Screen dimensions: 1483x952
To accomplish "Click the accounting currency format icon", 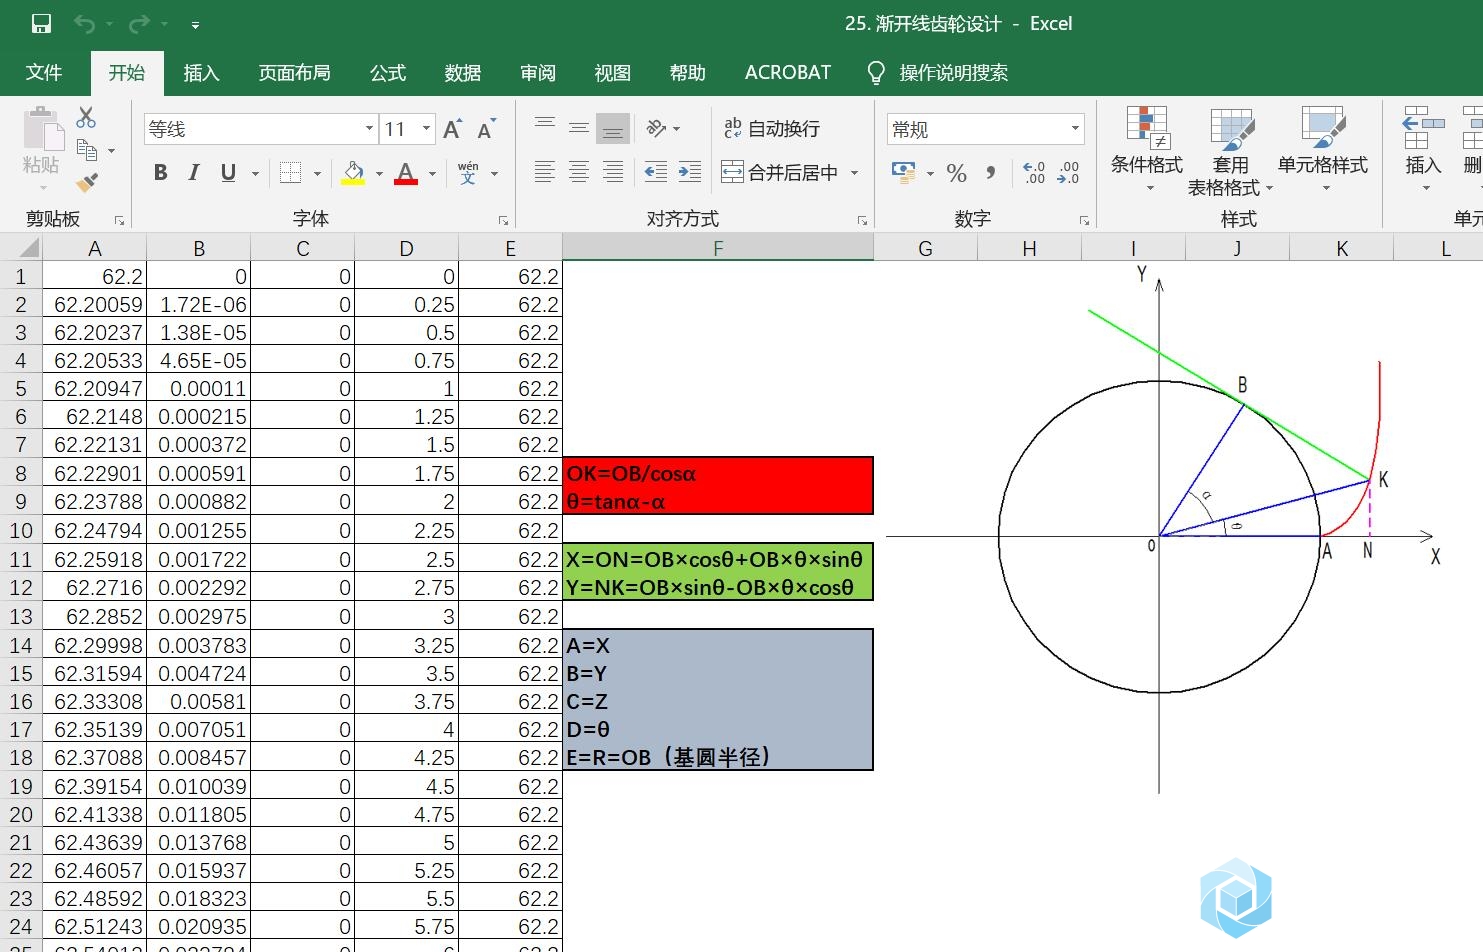I will [x=904, y=172].
